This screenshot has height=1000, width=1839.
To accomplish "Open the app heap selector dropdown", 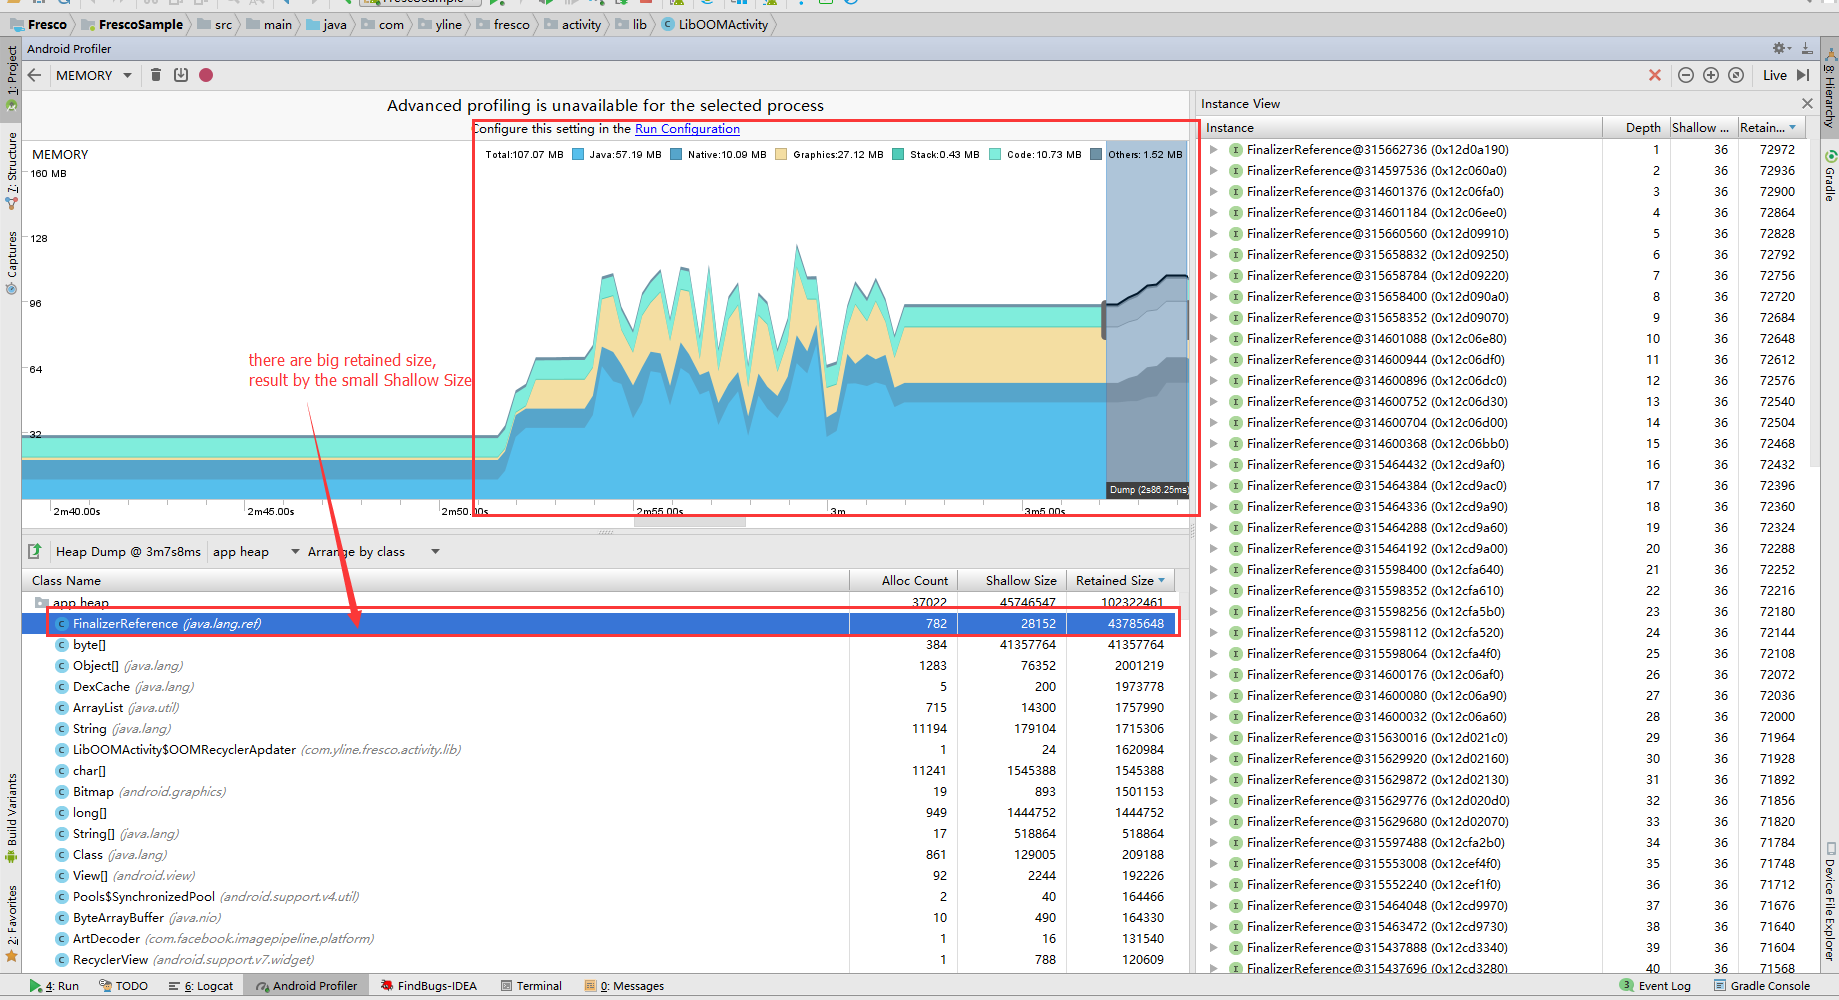I will pos(256,552).
